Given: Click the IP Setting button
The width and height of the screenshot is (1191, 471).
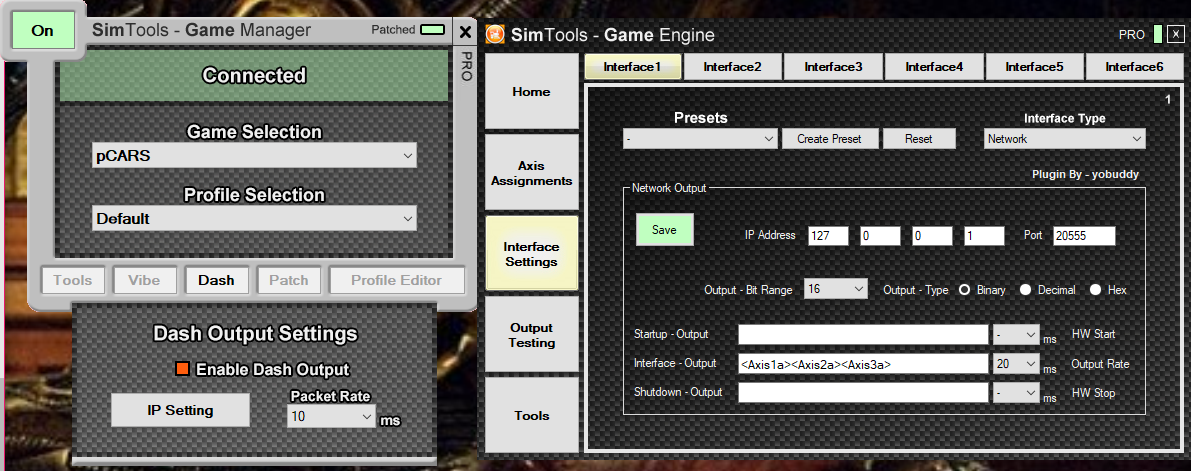Looking at the screenshot, I should pyautogui.click(x=180, y=410).
